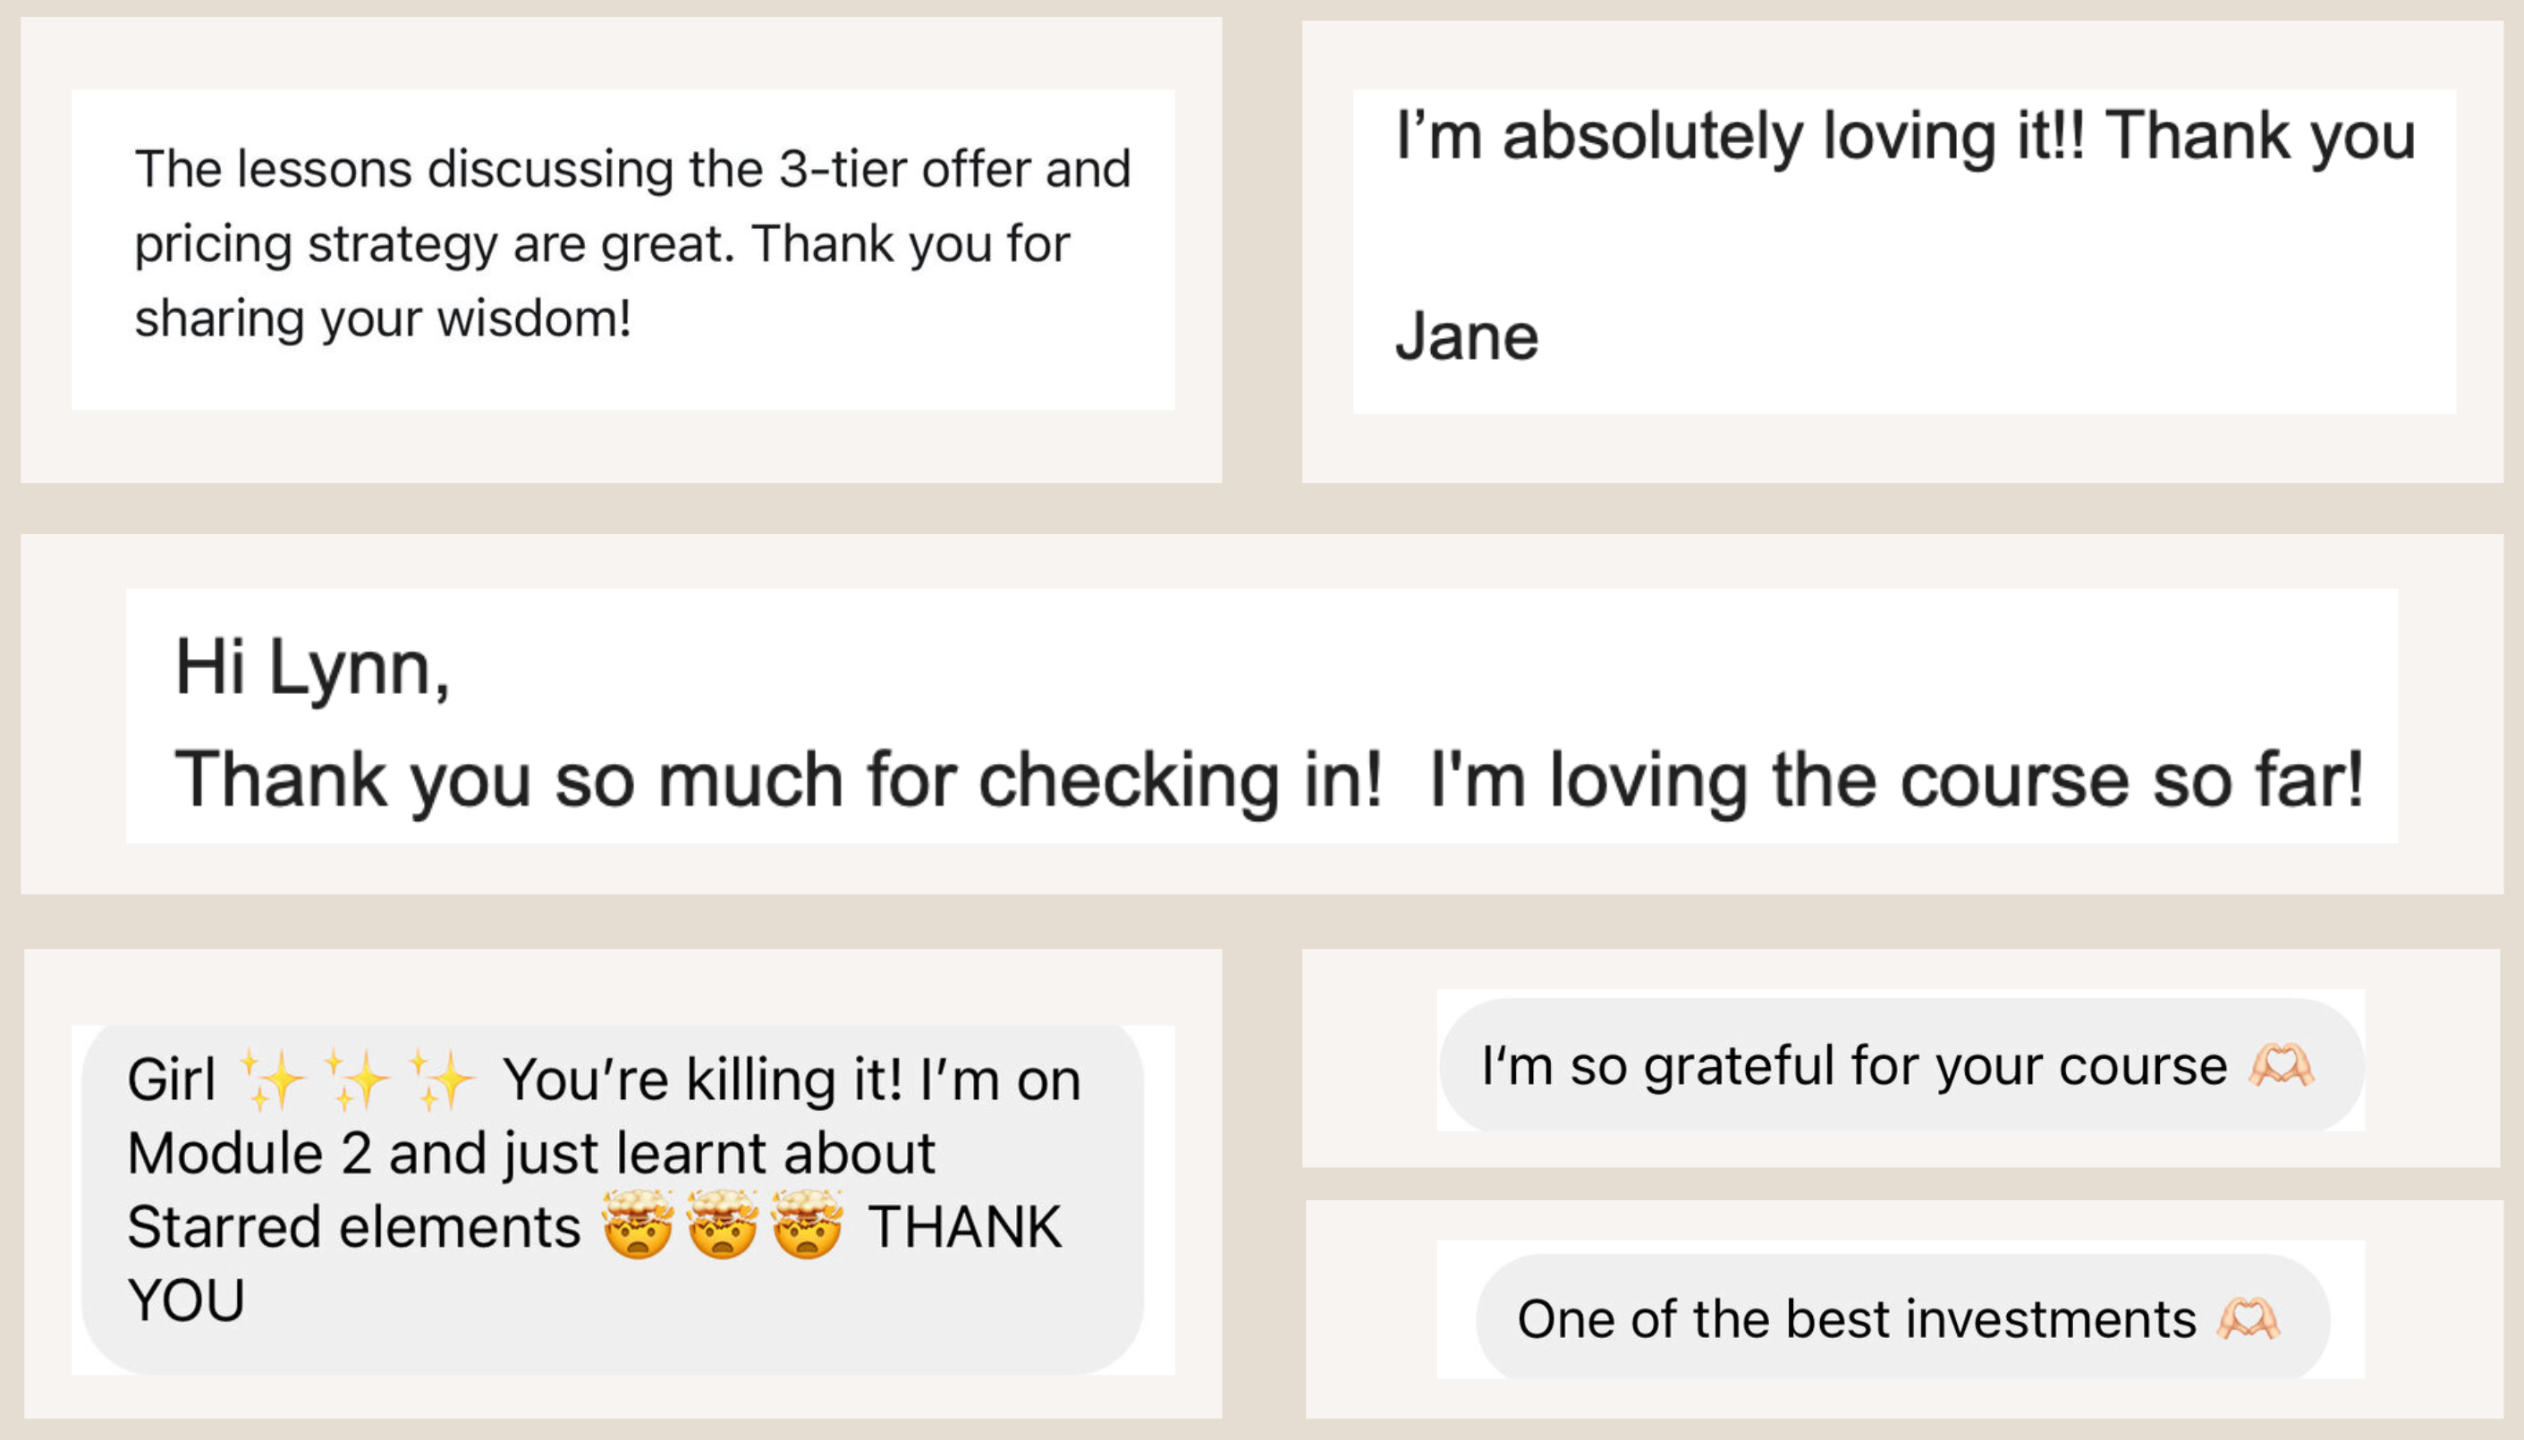The height and width of the screenshot is (1440, 2524).
Task: Click the exploding head emoji before "THANK"
Action: coord(807,1225)
